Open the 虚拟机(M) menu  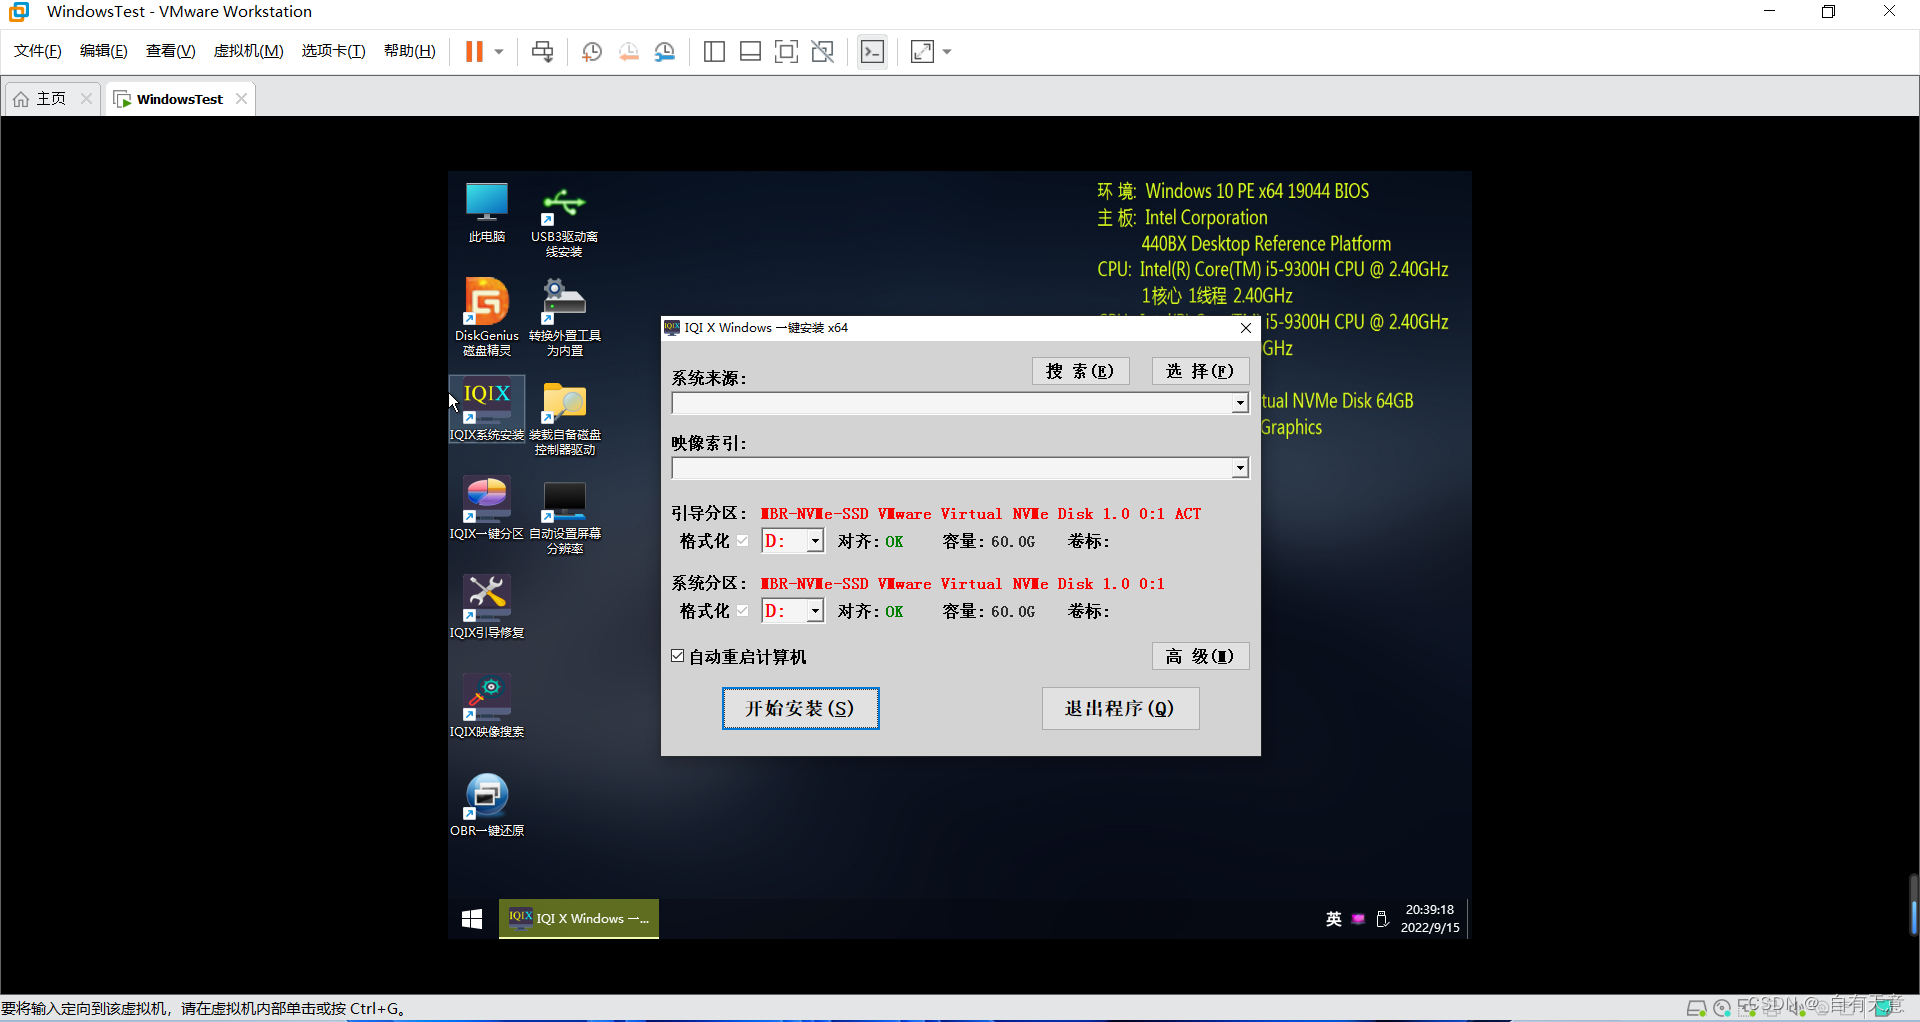[x=248, y=51]
